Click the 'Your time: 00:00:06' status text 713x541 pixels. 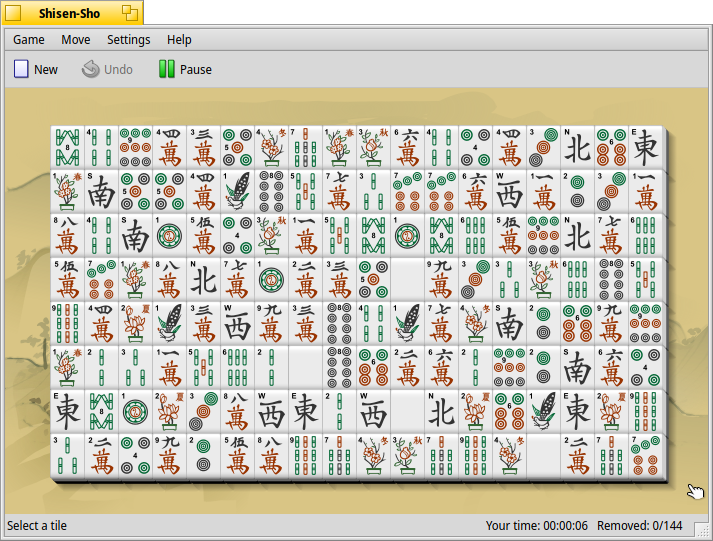537,526
